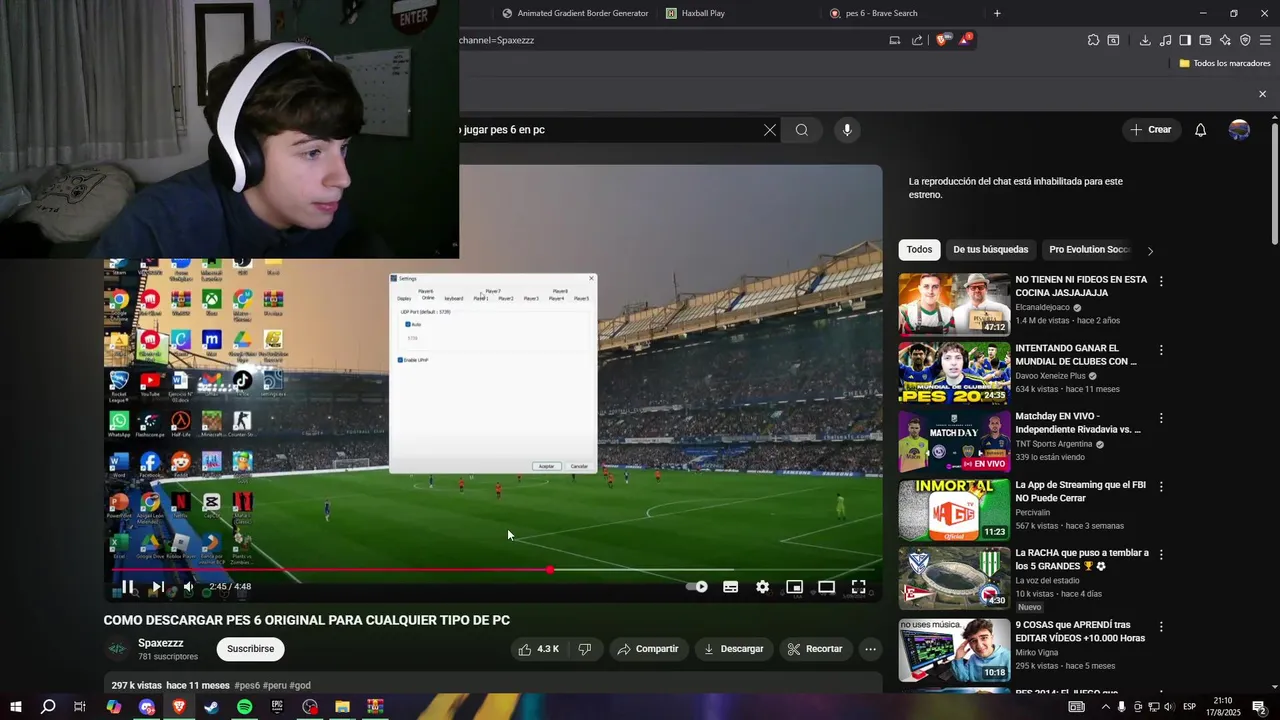Image resolution: width=1280 pixels, height=720 pixels.
Task: Subscribe to the Spaxezzz channel
Action: pyautogui.click(x=250, y=649)
